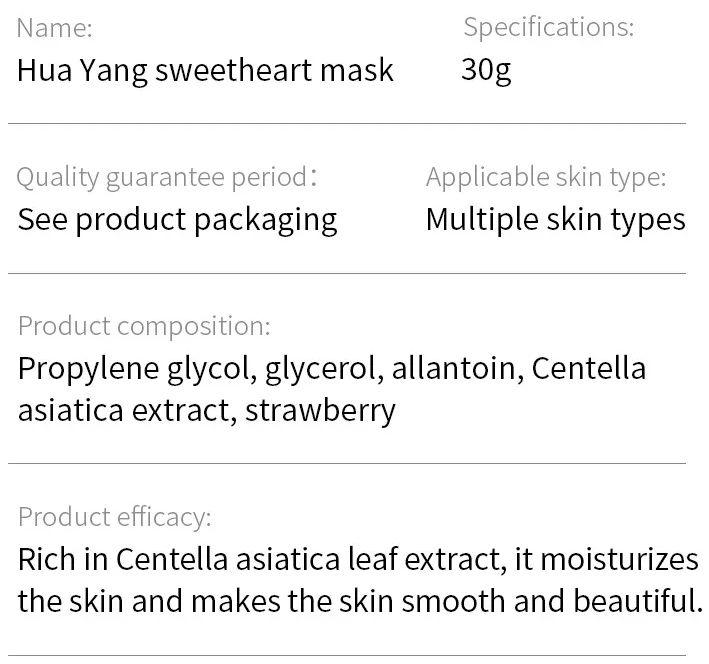
Task: Click the "Applicable skin type:" label
Action: pyautogui.click(x=545, y=178)
